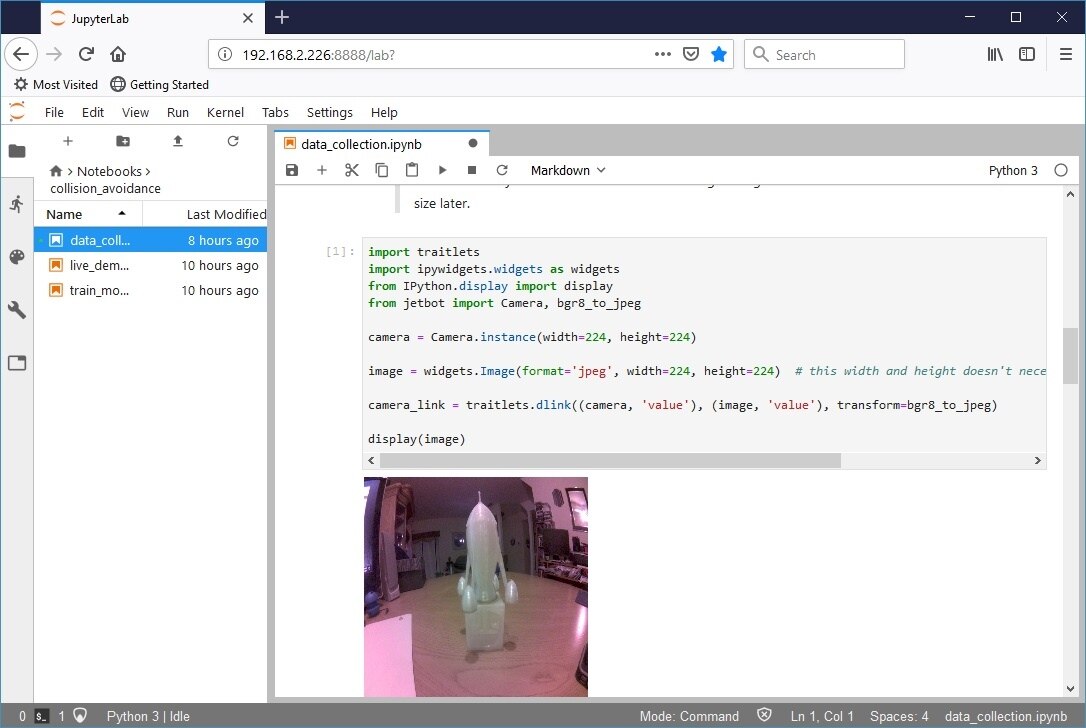
Task: Open the Commands palette sidebar icon
Action: coord(17,257)
